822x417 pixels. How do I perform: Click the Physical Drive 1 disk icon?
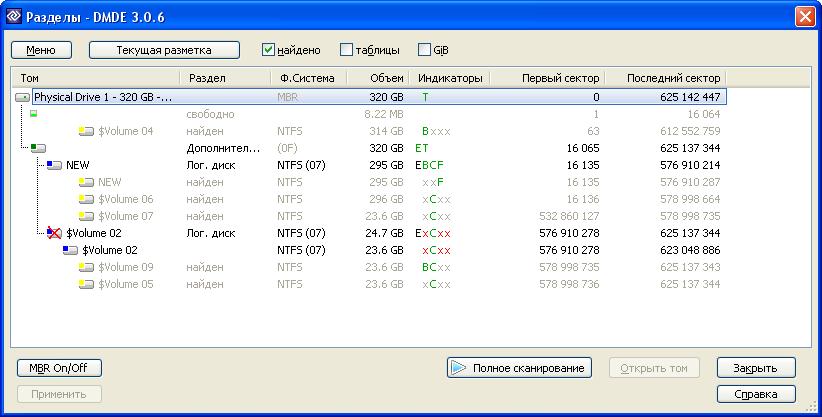tap(23, 98)
